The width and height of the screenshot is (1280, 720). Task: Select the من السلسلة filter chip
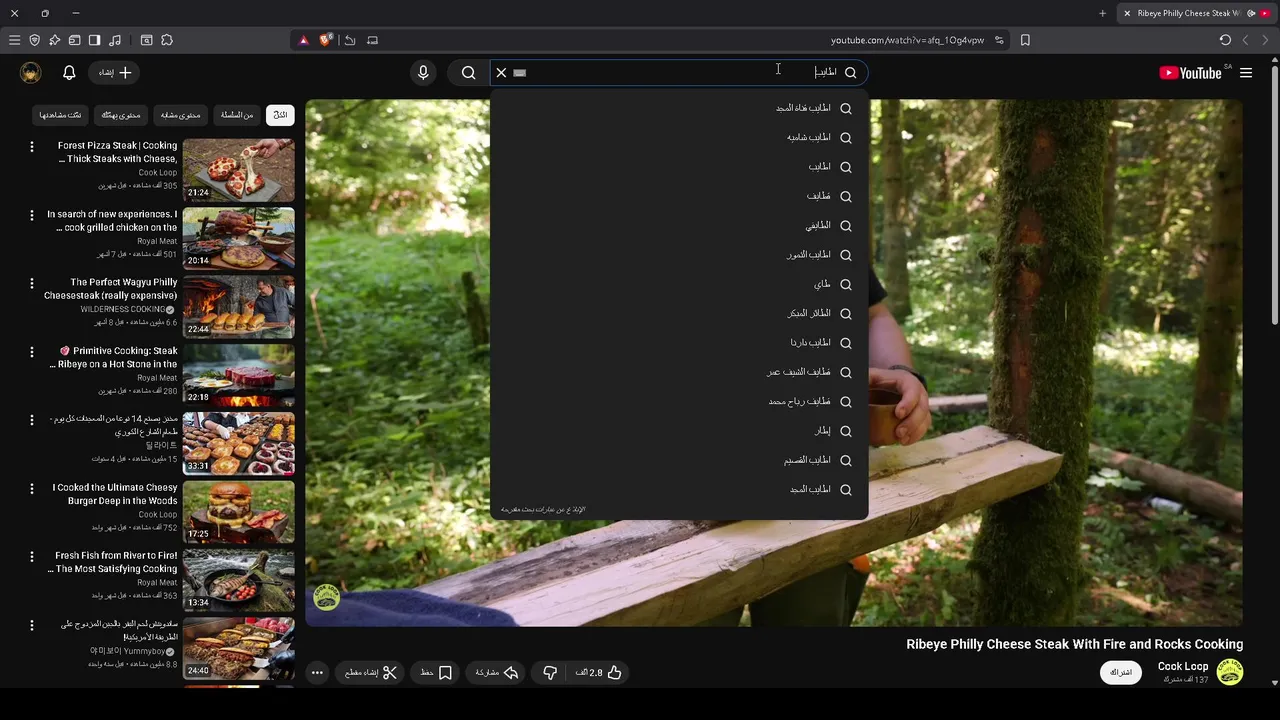pyautogui.click(x=237, y=115)
